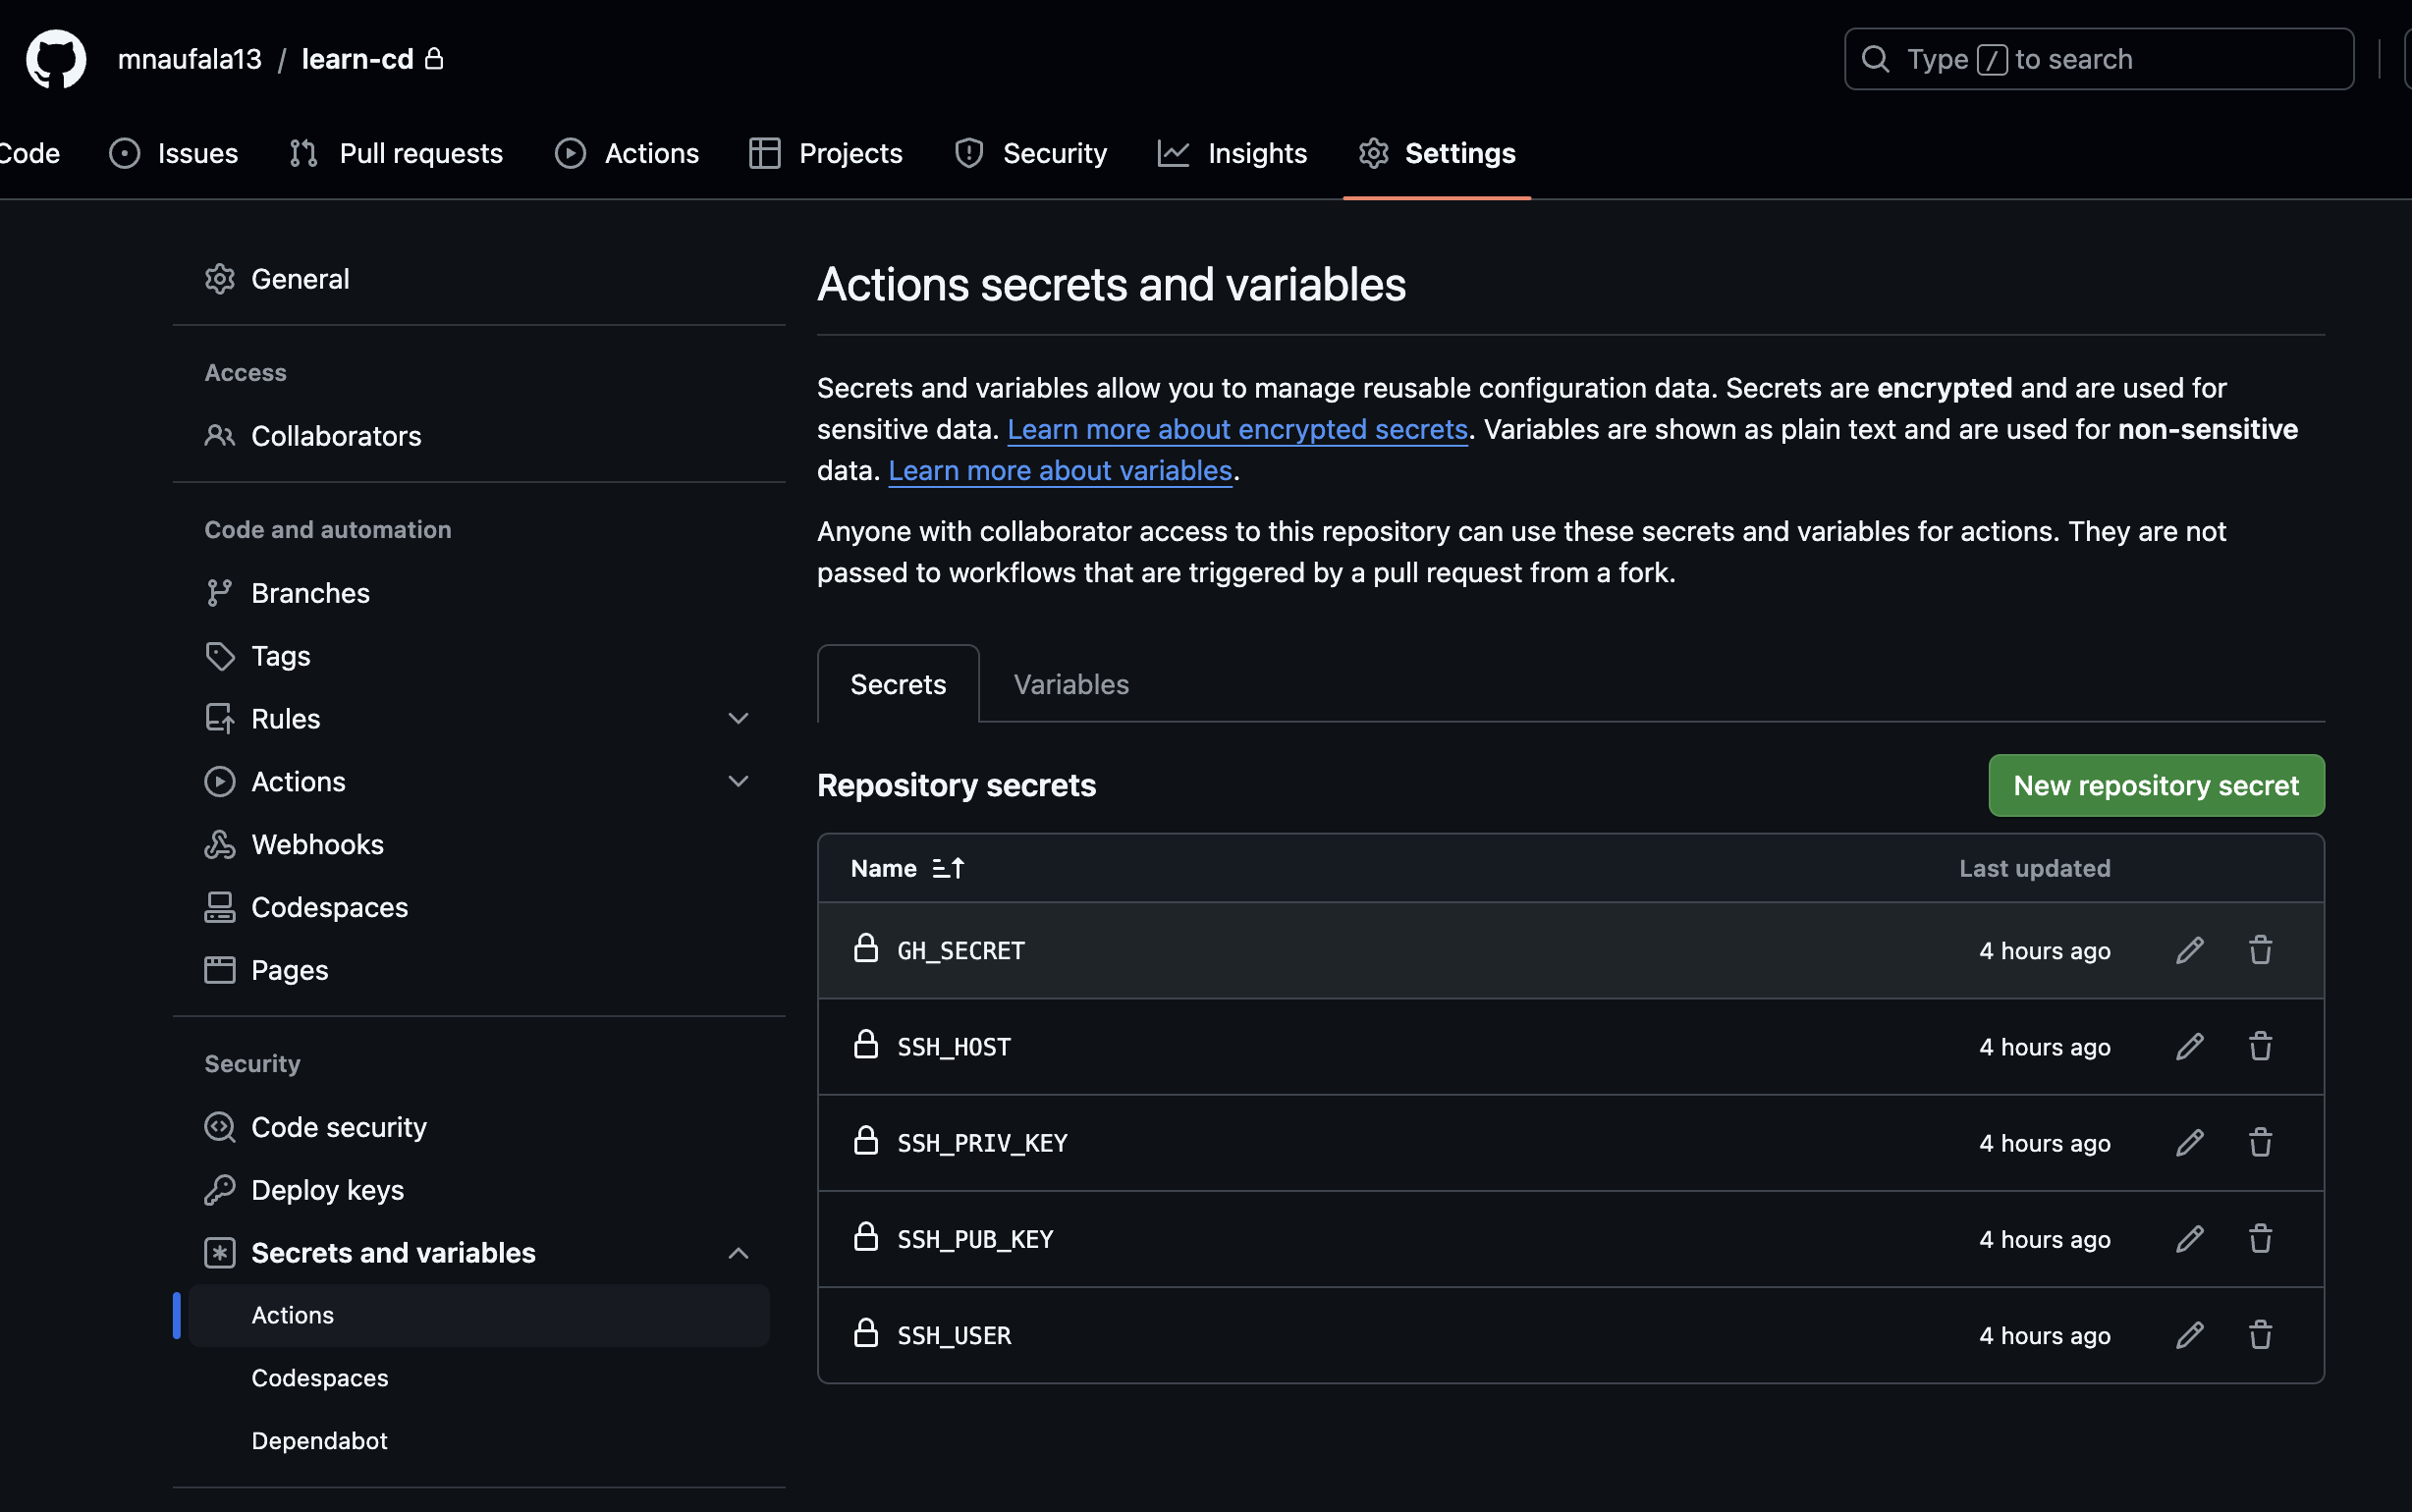Edit the GH_SECRET secret pencil icon
Viewport: 2412px width, 1512px height.
click(x=2189, y=950)
